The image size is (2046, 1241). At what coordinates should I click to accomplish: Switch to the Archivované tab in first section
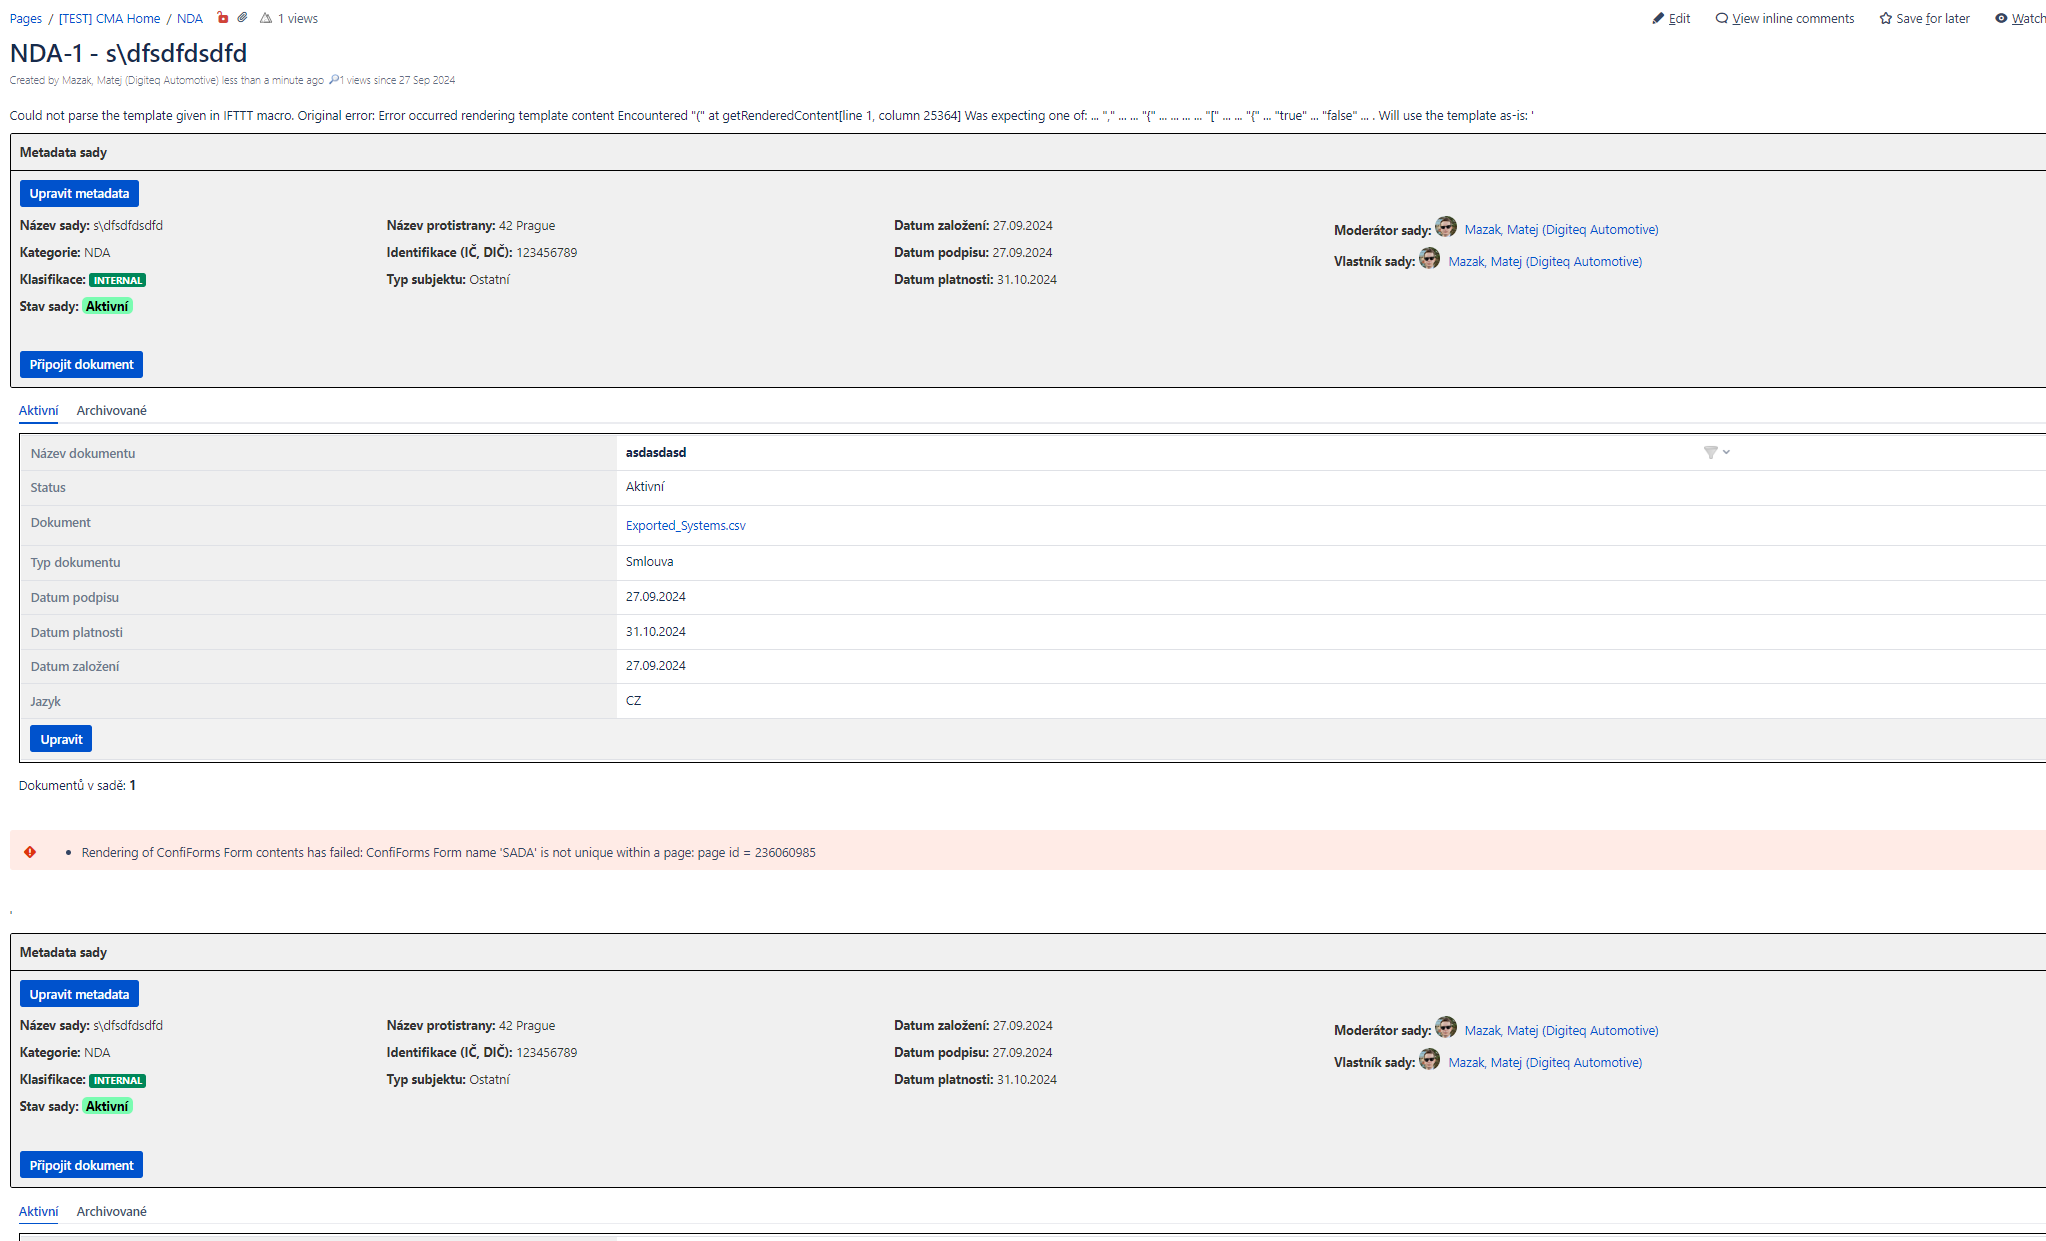click(x=111, y=411)
